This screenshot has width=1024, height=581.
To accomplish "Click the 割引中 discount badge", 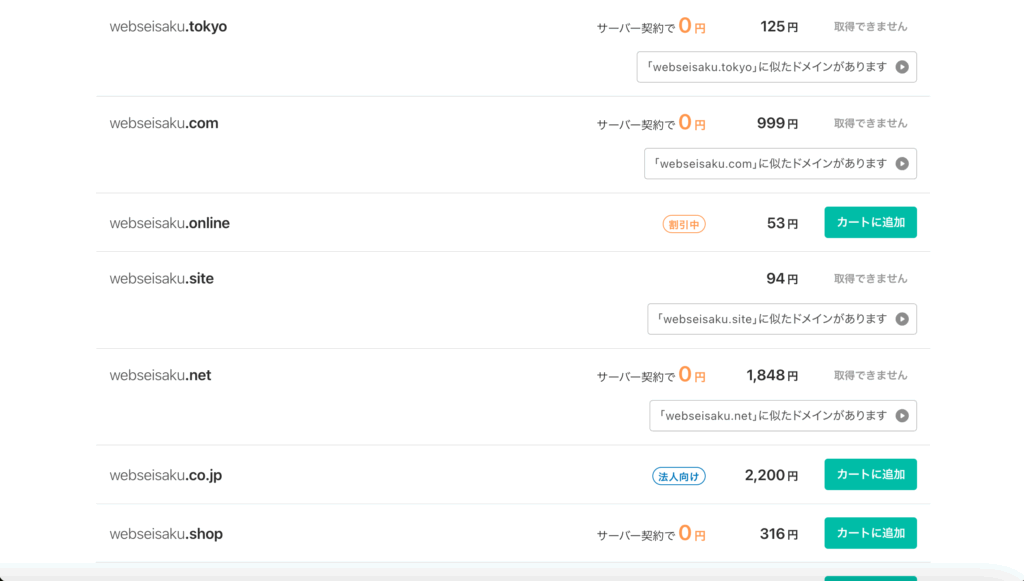I will (684, 225).
